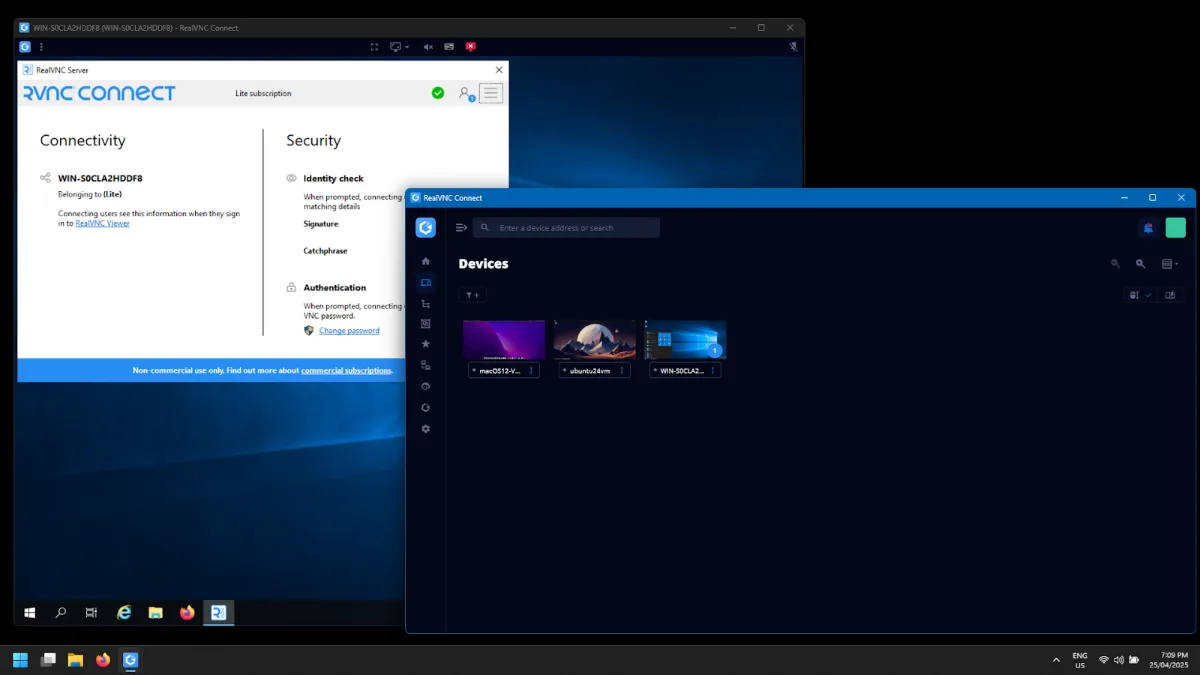Click the macOS12-V... device label

(x=500, y=371)
